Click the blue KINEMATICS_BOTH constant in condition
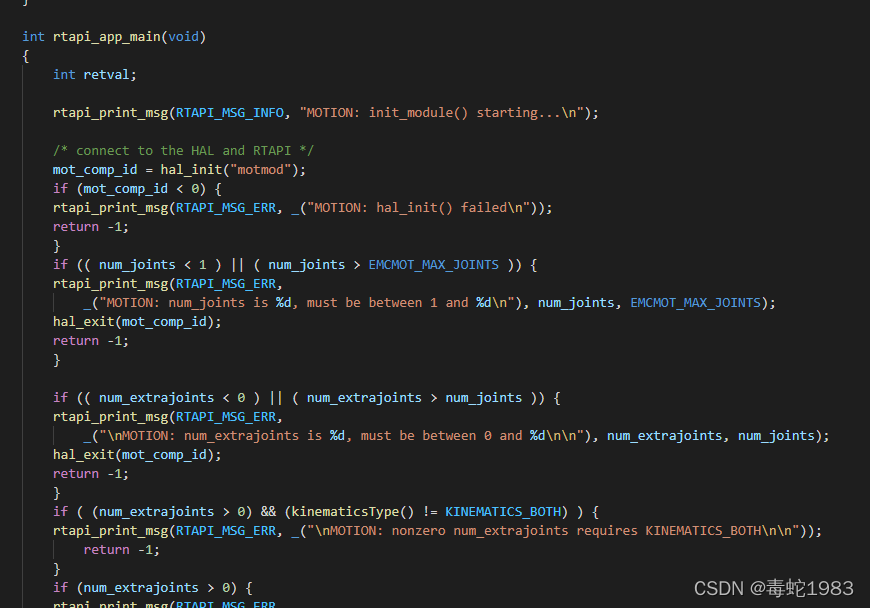 click(503, 511)
